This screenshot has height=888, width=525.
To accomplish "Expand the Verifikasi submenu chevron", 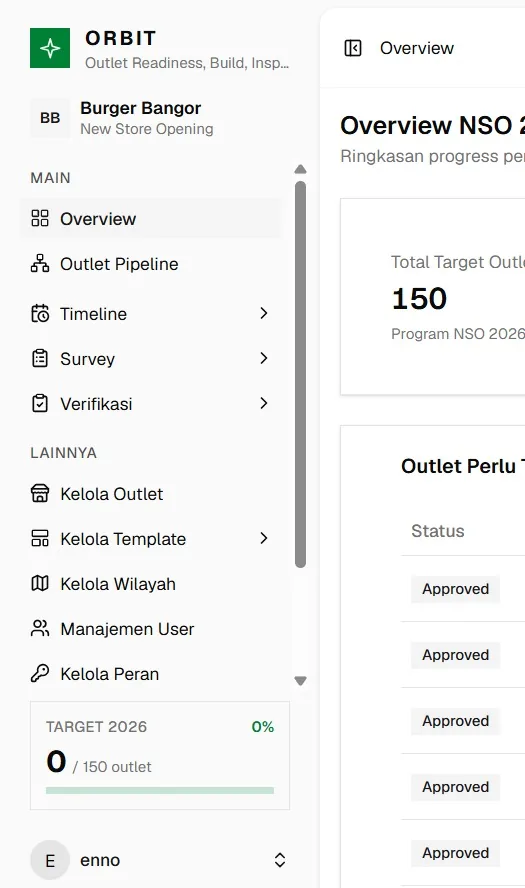I will 263,403.
